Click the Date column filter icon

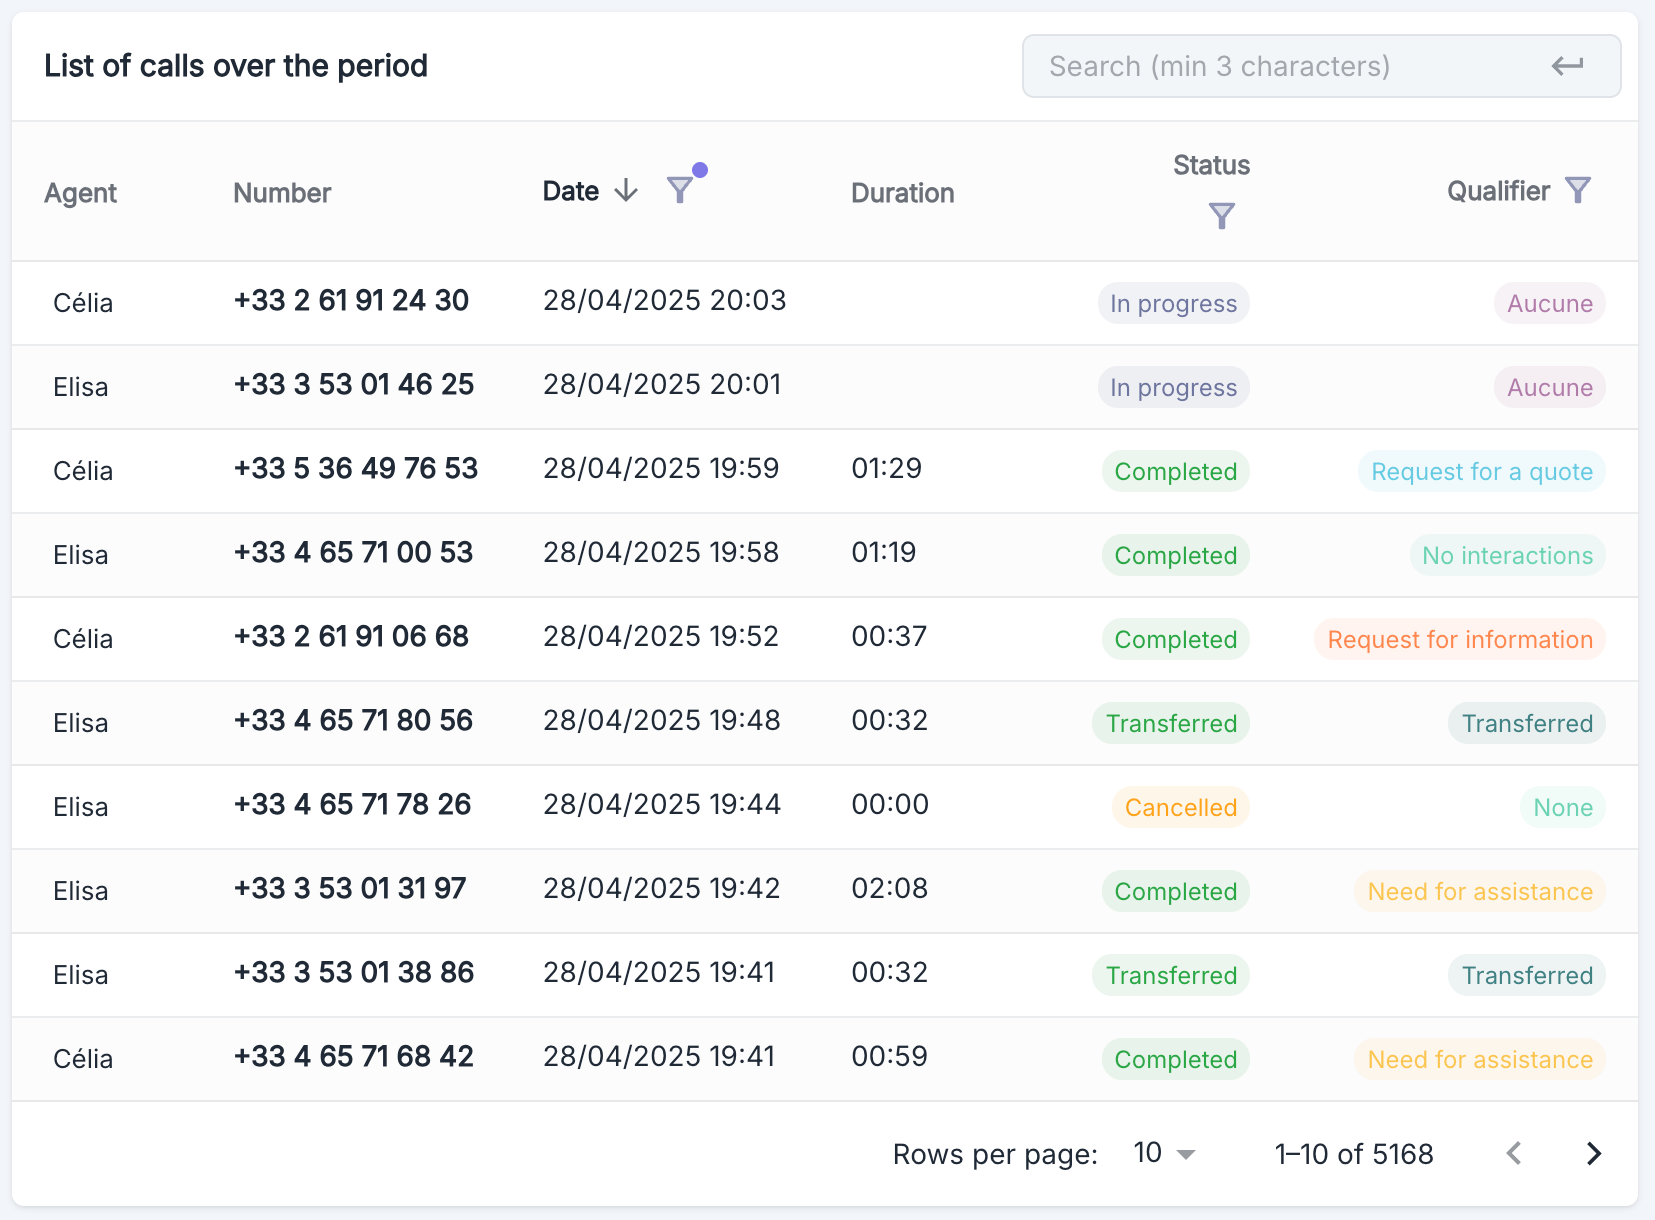click(x=681, y=190)
